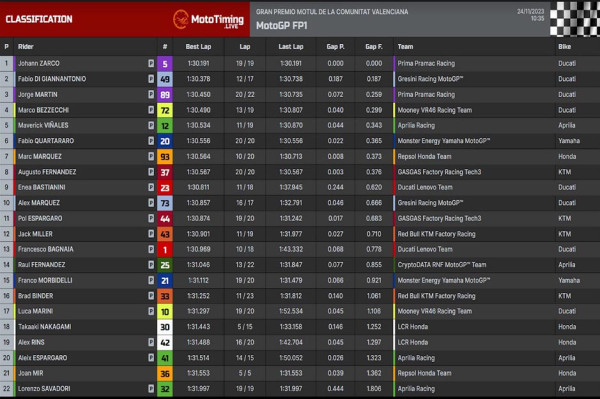Click rider name Marc MARQUEZ
This screenshot has height=399, width=600.
coord(39,156)
